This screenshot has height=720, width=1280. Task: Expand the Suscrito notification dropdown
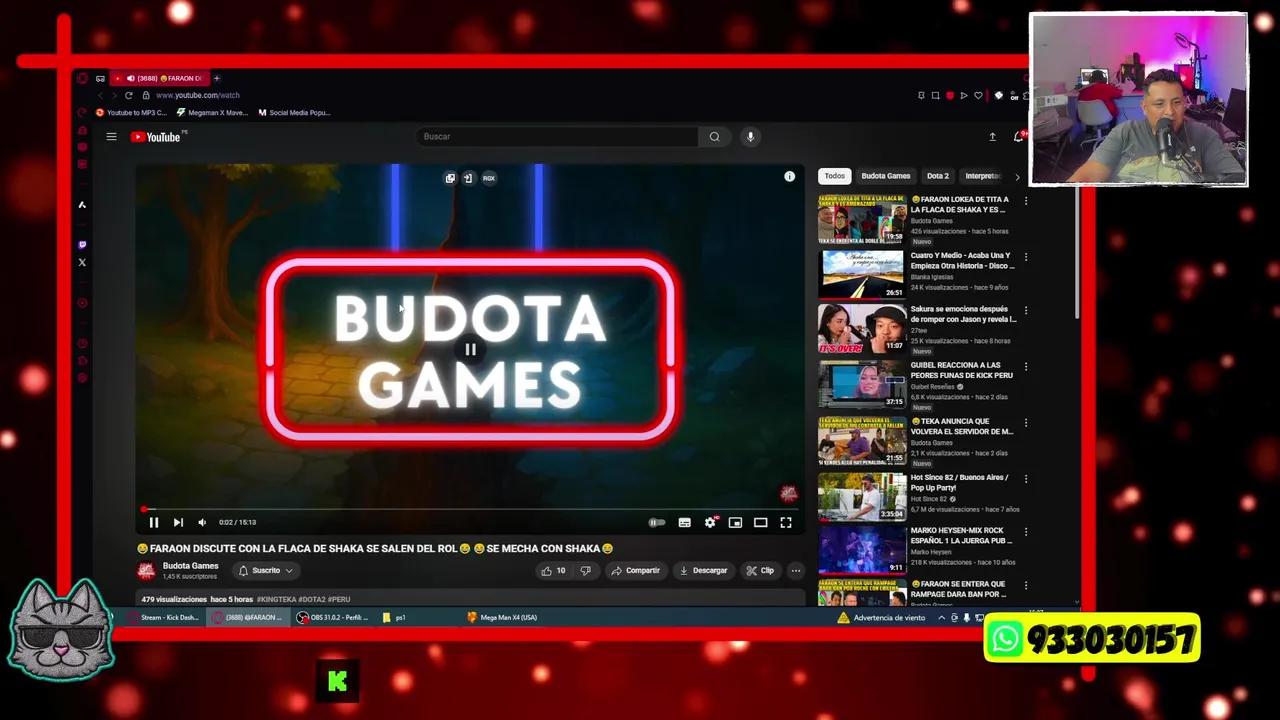coord(266,571)
